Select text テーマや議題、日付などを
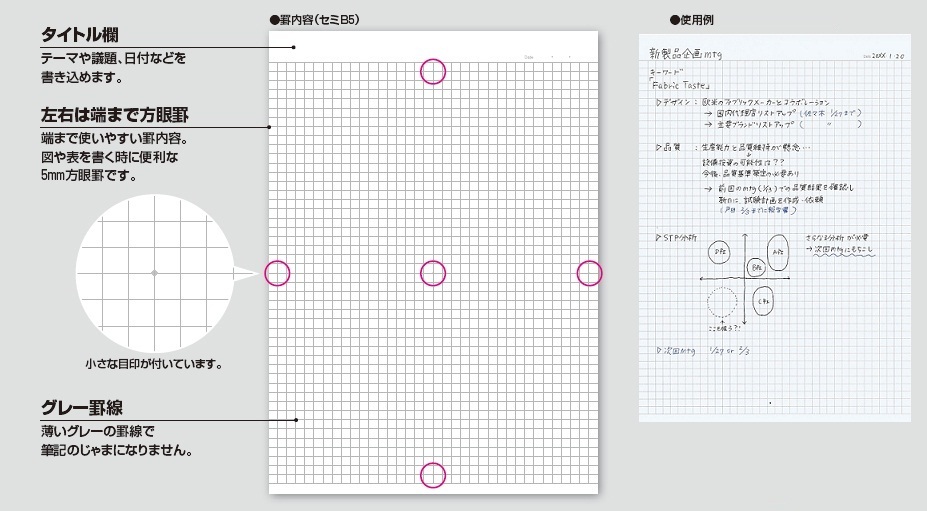 click(114, 58)
